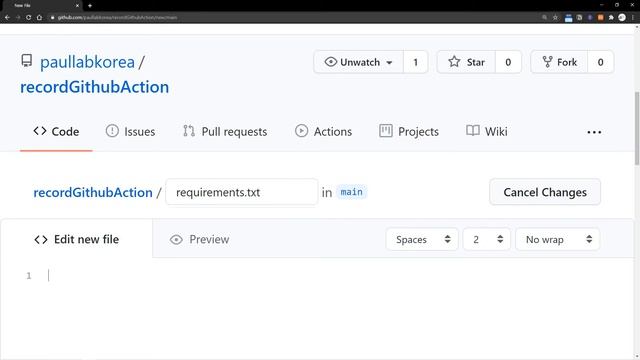This screenshot has width=640, height=360.
Task: Open the Extensions puzzle icon
Action: pyautogui.click(x=611, y=18)
